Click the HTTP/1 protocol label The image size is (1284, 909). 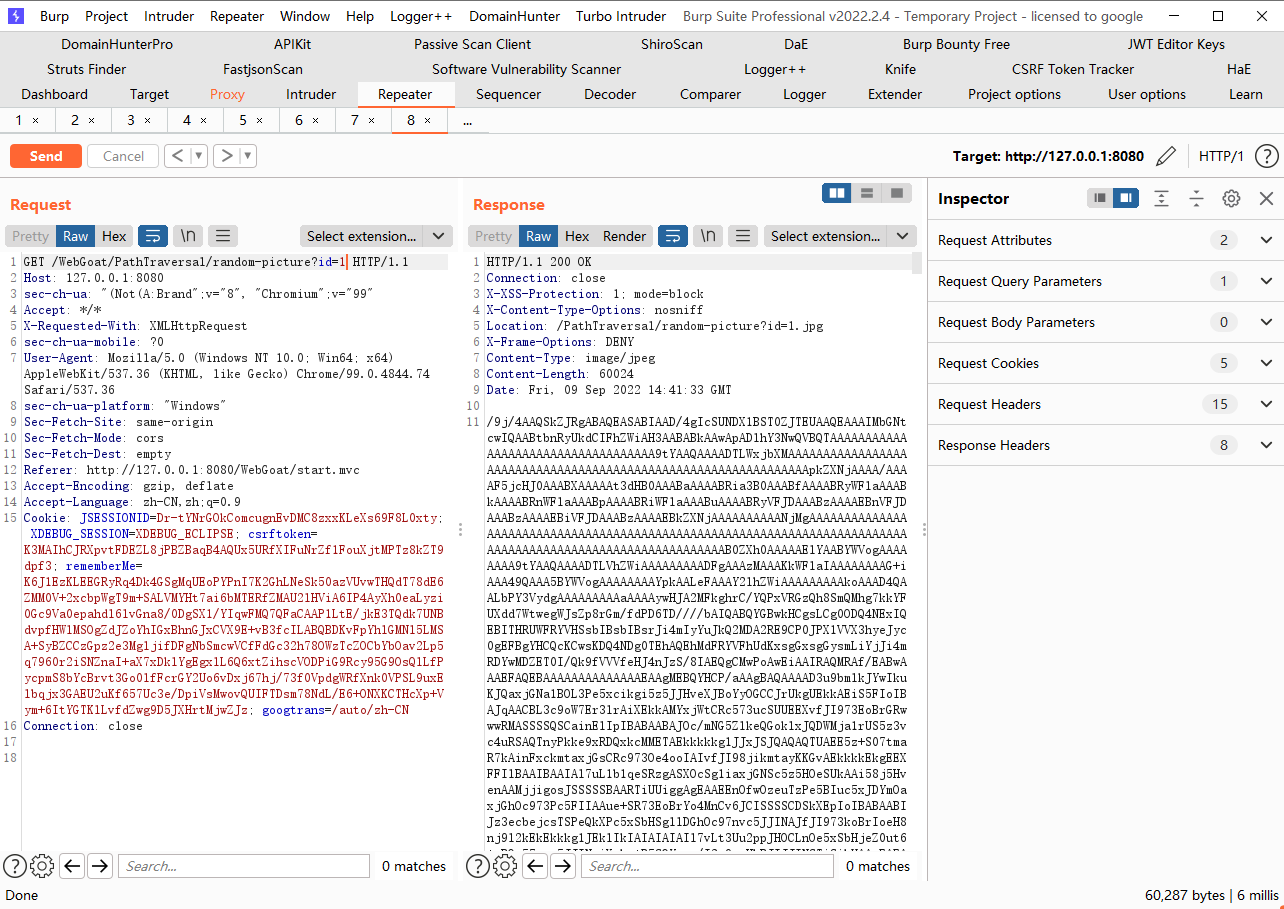[x=1221, y=156]
